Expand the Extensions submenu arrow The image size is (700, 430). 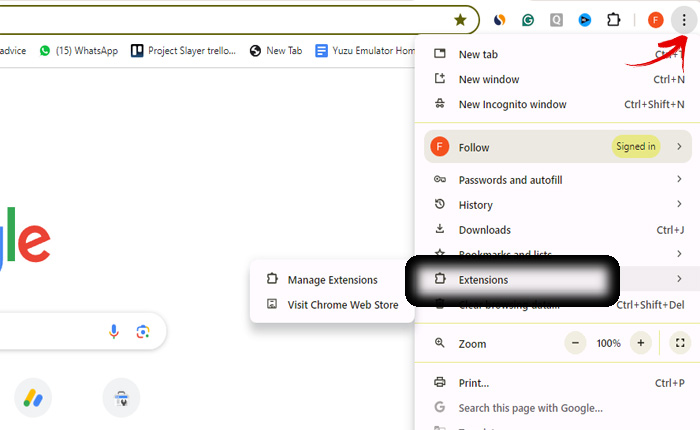pyautogui.click(x=679, y=279)
